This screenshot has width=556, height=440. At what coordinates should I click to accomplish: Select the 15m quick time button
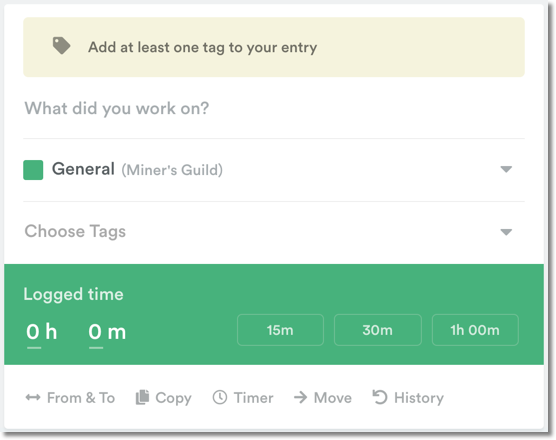[280, 330]
